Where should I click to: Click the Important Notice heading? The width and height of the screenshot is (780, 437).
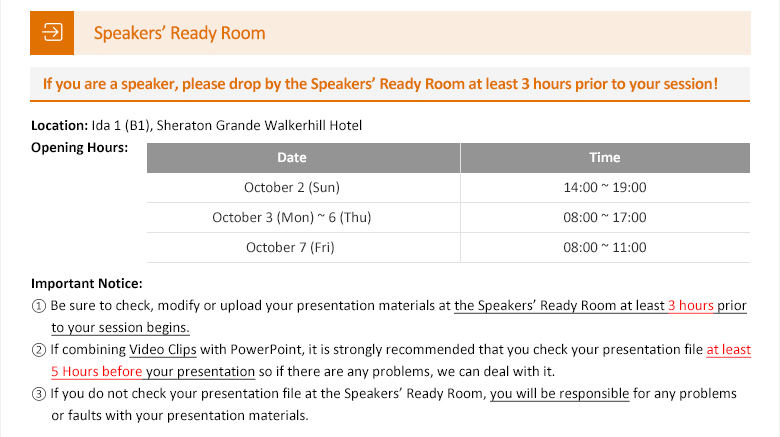click(x=87, y=284)
